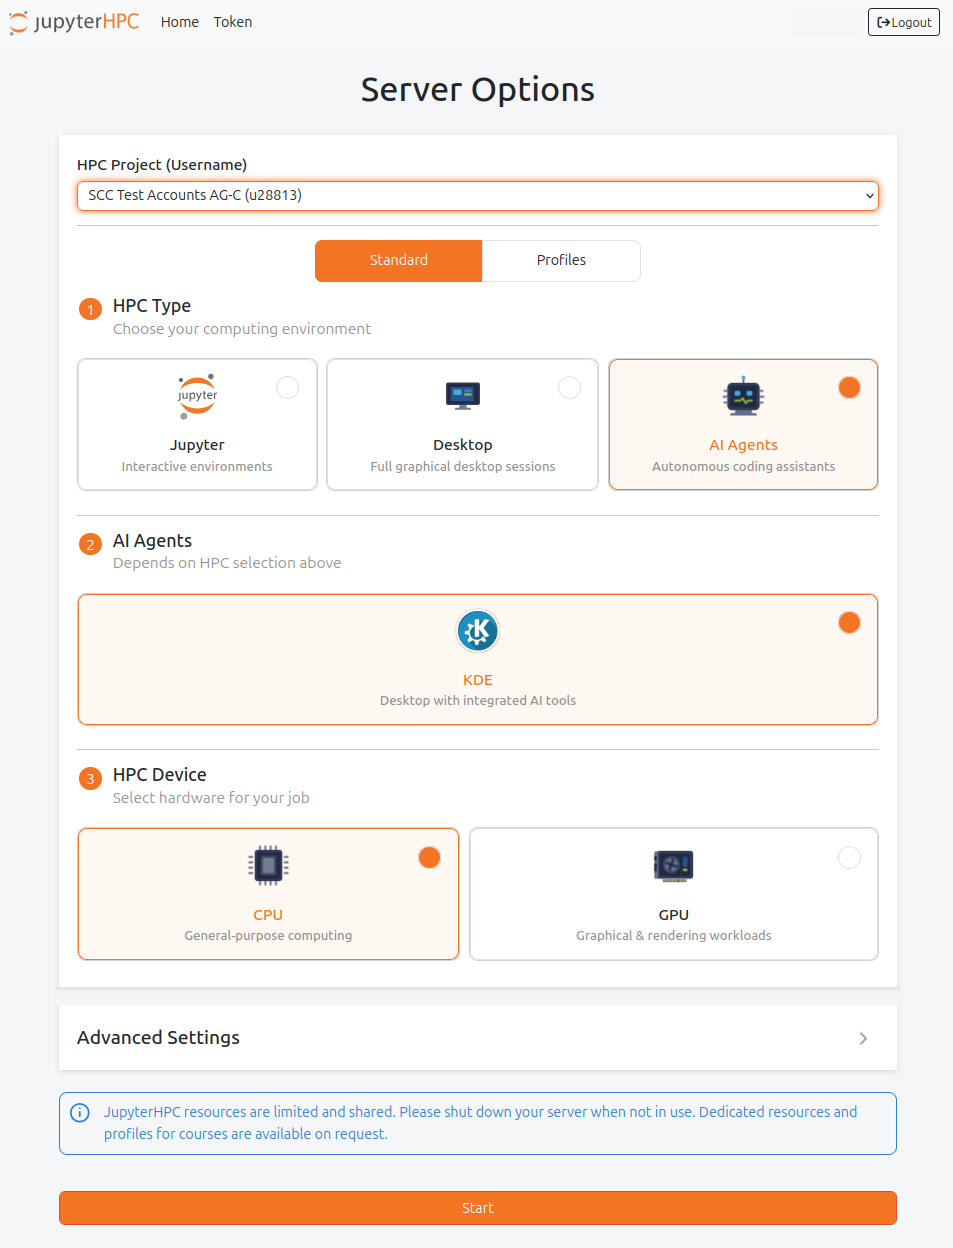Click the info icon in notice box
This screenshot has width=953, height=1248.
pyautogui.click(x=80, y=1112)
